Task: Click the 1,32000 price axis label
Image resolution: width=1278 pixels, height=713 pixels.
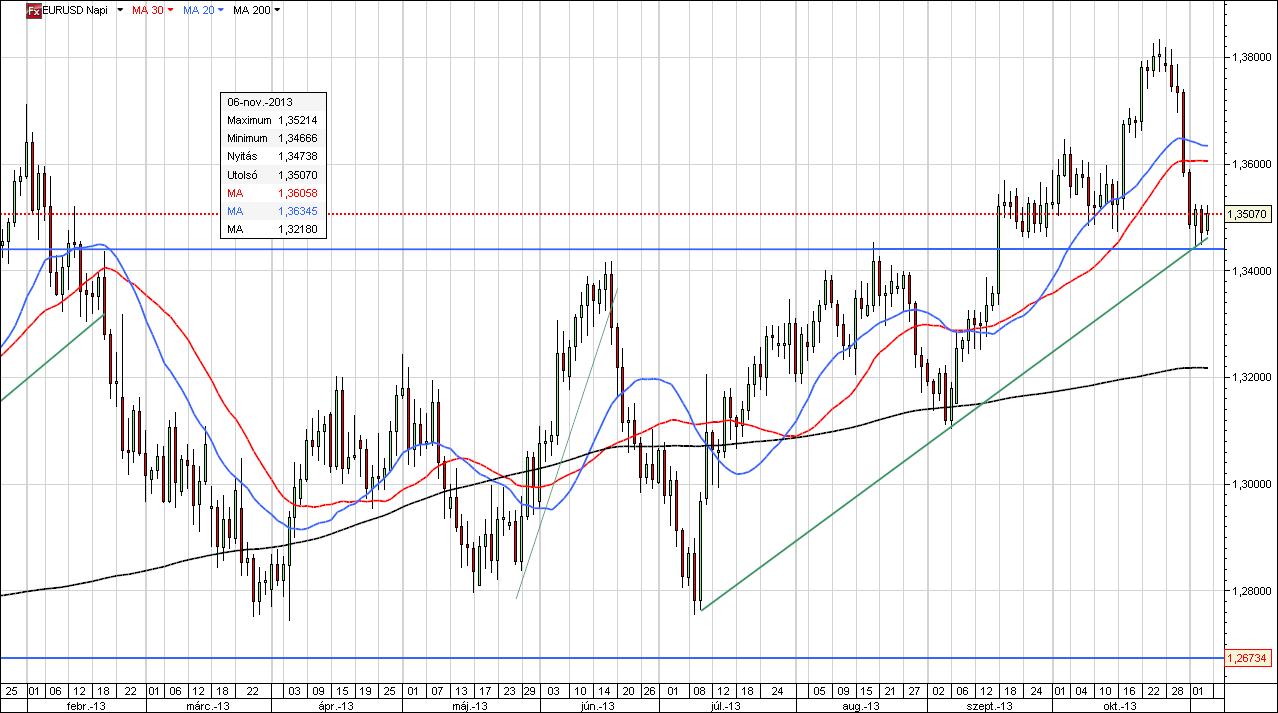Action: point(1251,378)
